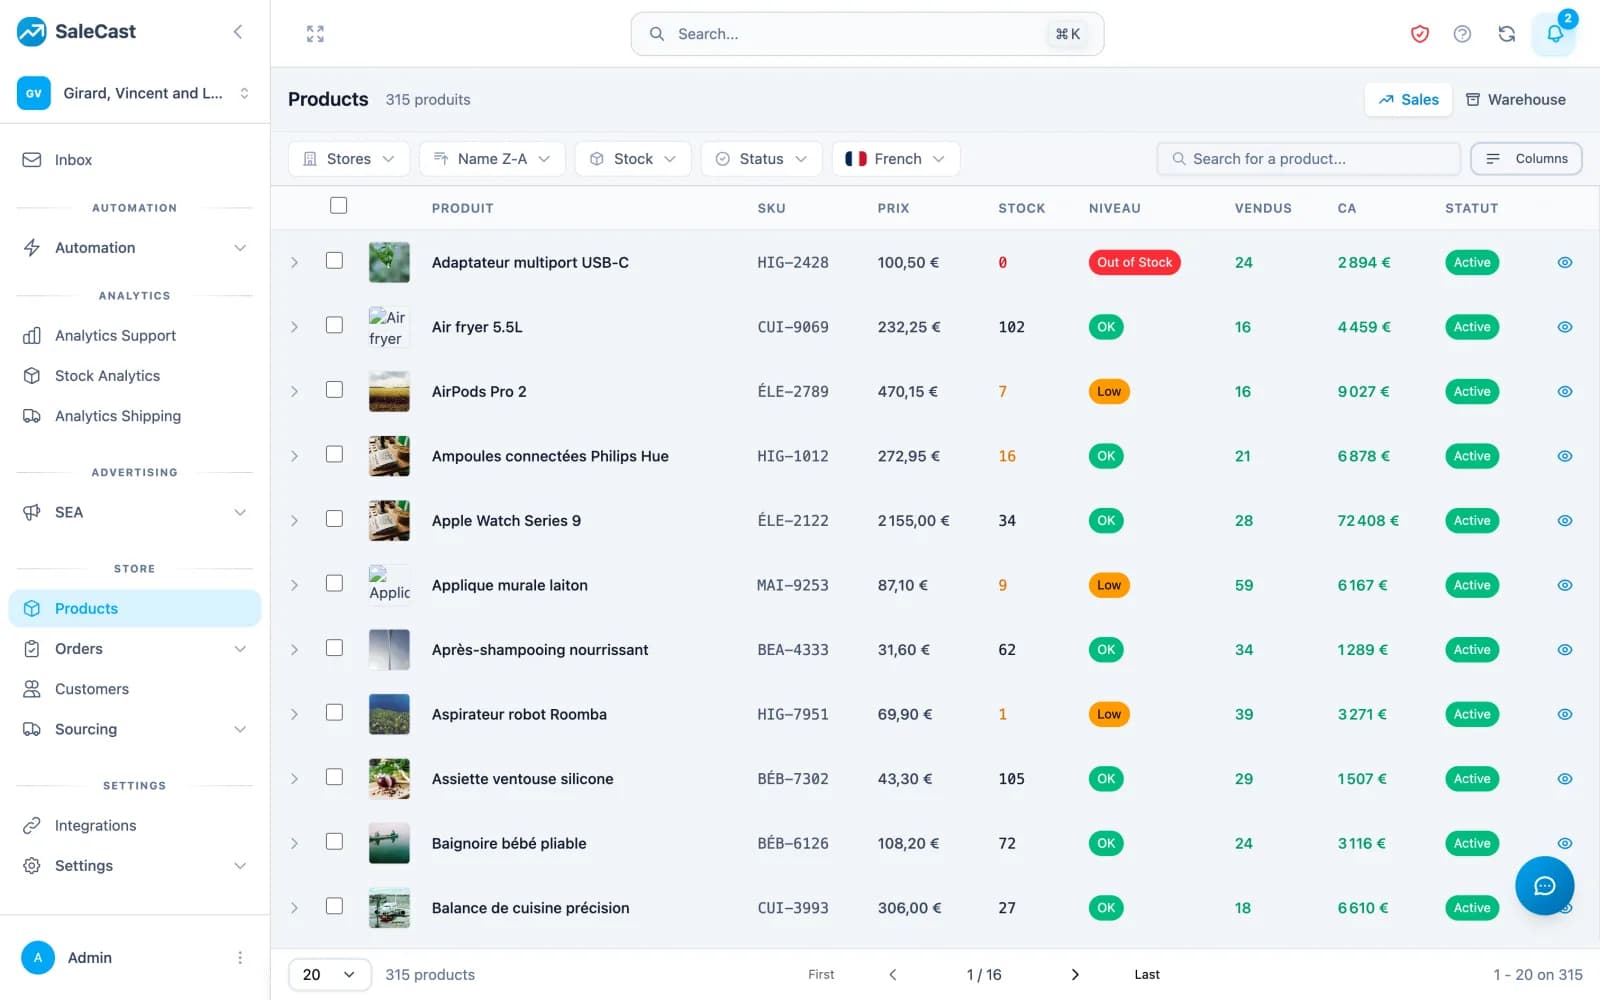This screenshot has height=1000, width=1600.
Task: Open the red shield security icon
Action: tap(1419, 34)
